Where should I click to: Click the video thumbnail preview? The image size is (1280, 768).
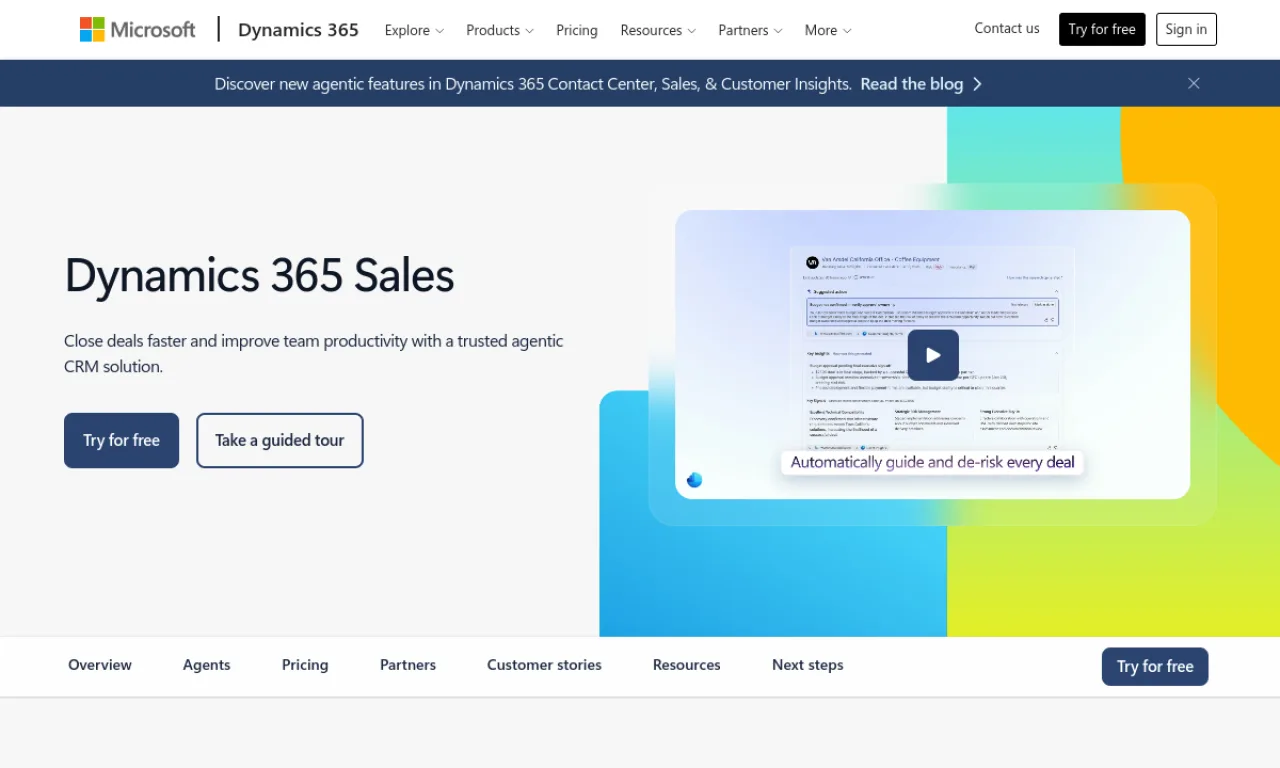[x=932, y=354]
